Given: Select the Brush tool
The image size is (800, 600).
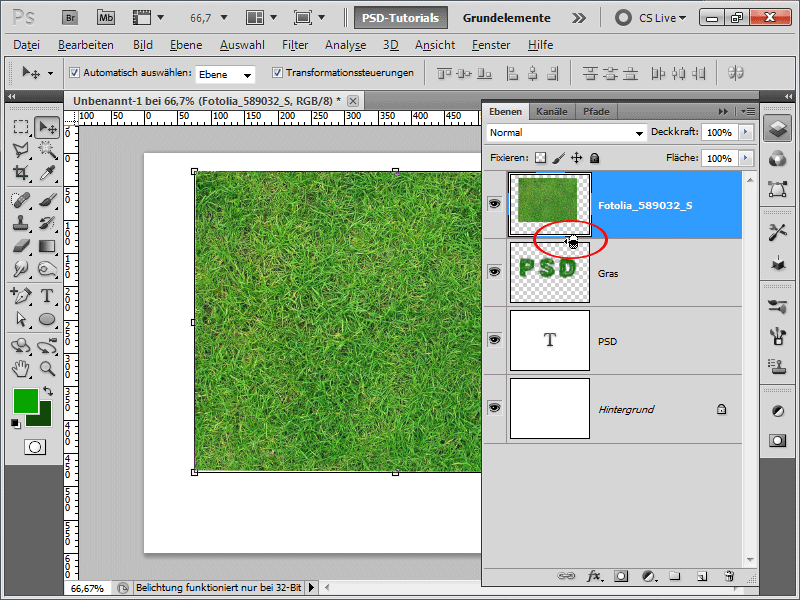Looking at the screenshot, I should click(47, 199).
